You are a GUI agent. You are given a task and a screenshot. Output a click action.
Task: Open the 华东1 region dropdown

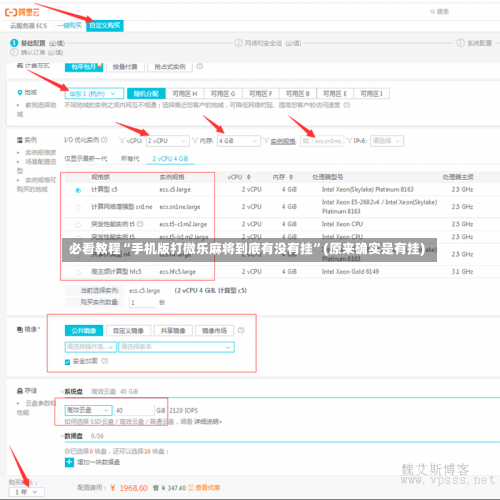click(x=94, y=94)
